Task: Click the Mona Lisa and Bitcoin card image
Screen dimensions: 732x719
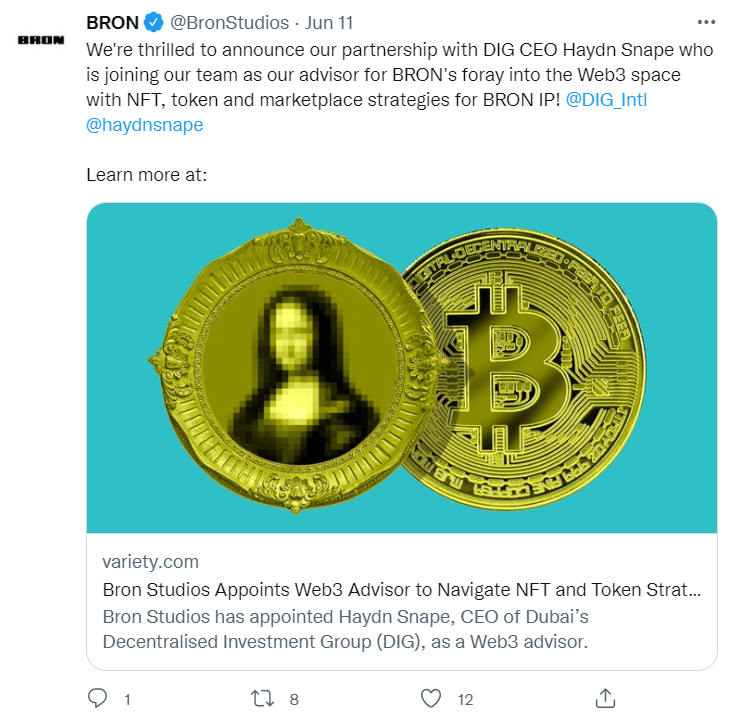Action: 401,368
